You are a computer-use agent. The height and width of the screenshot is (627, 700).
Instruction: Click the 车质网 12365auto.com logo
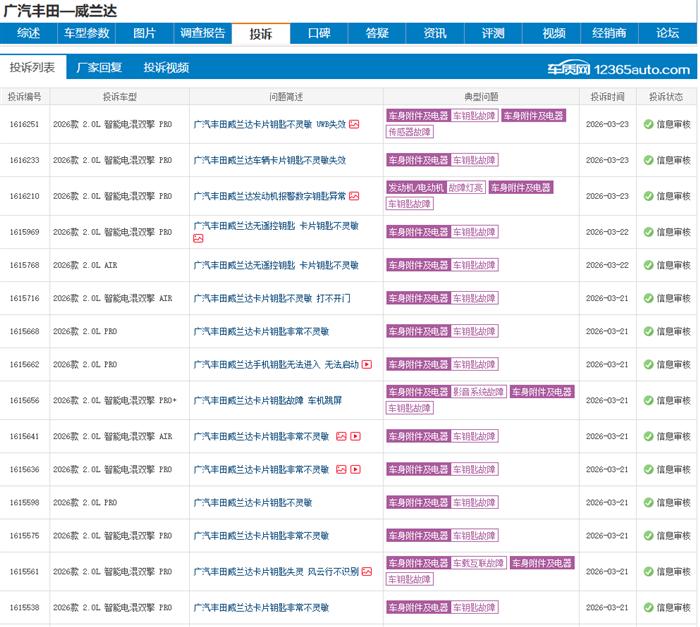tap(618, 70)
